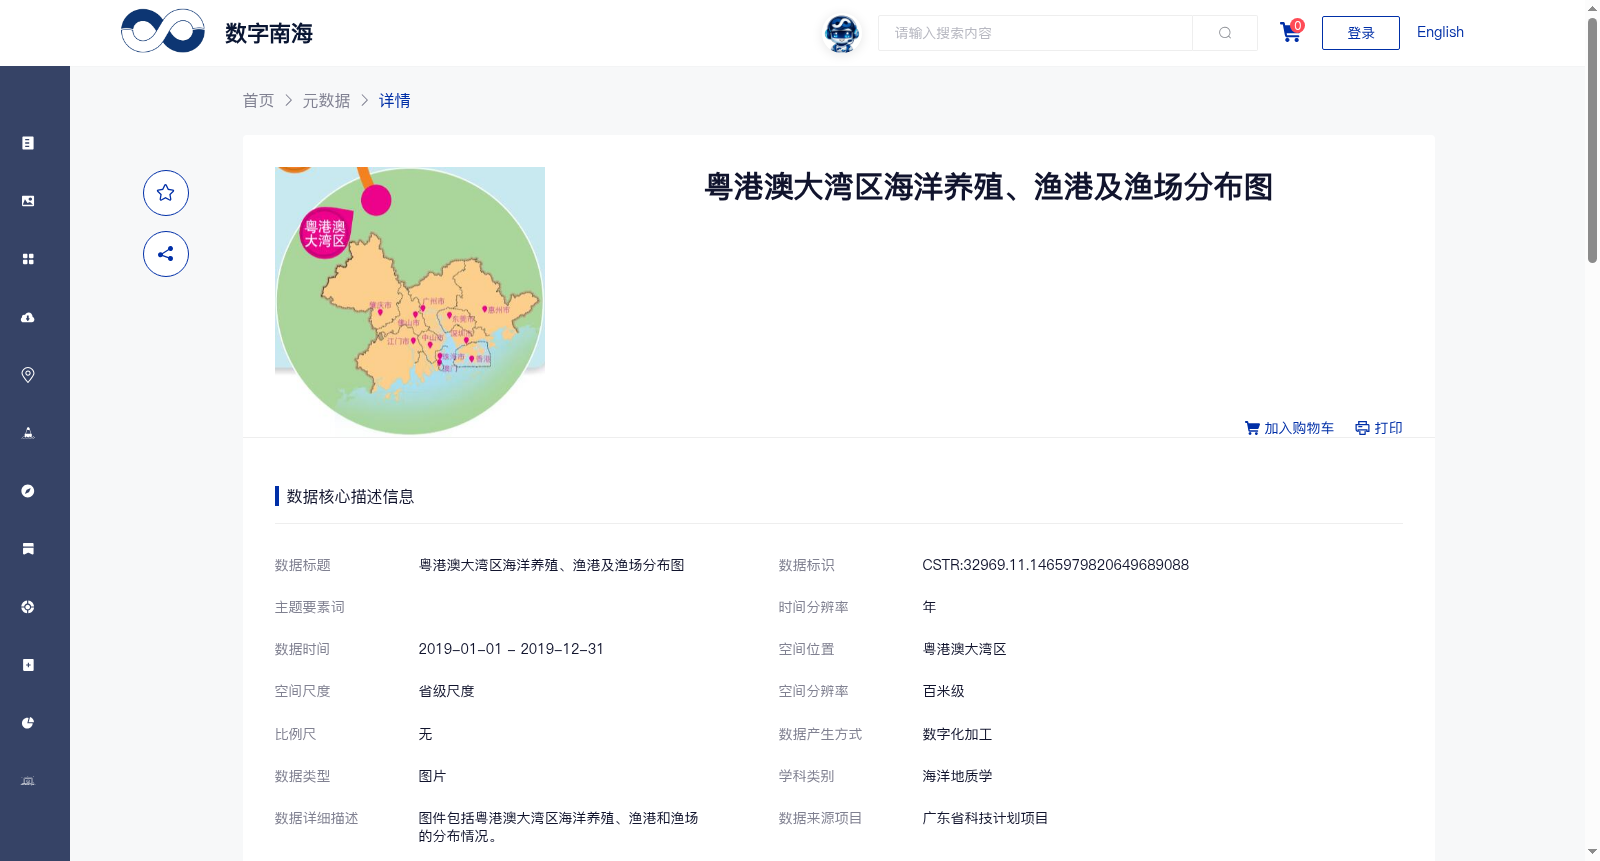Select 详情 breadcrumb item
Image resolution: width=1600 pixels, height=861 pixels.
tap(395, 100)
